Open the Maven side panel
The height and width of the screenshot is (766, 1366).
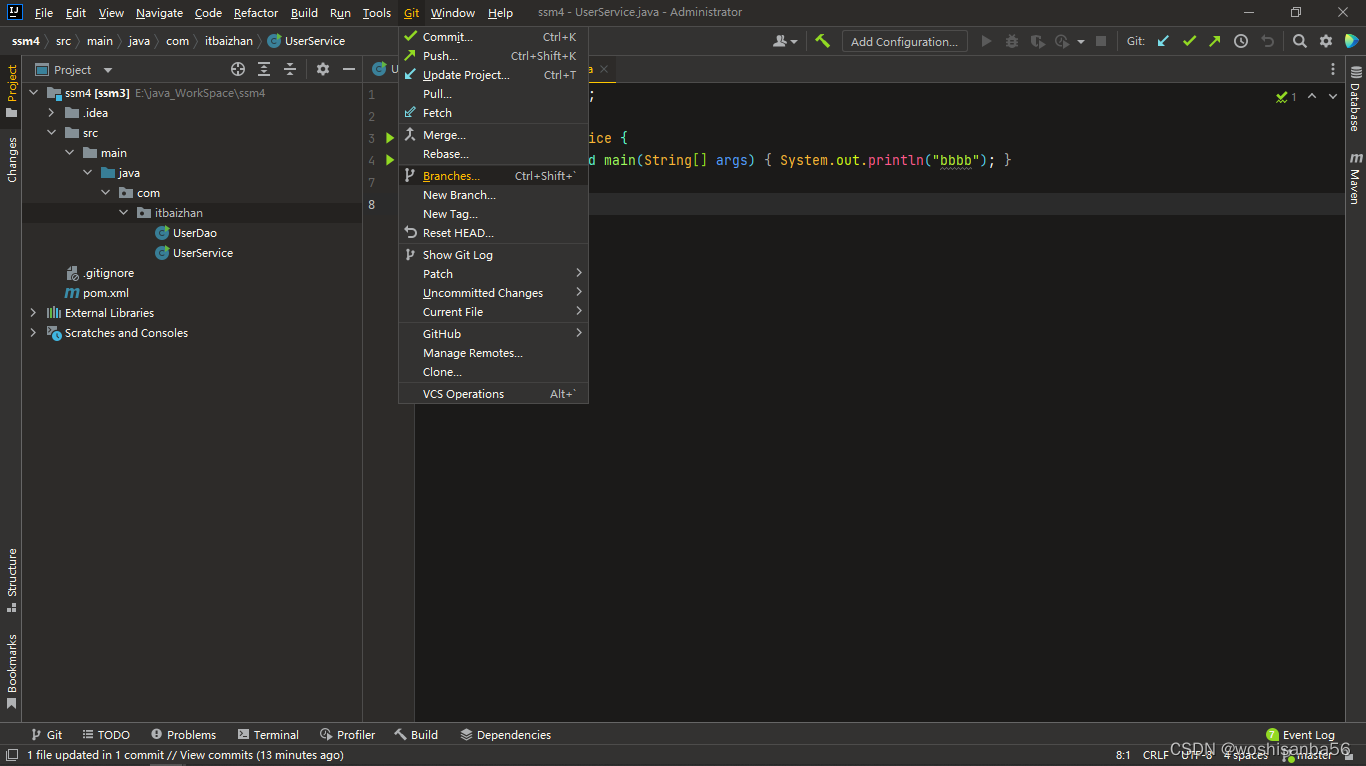pyautogui.click(x=1356, y=178)
